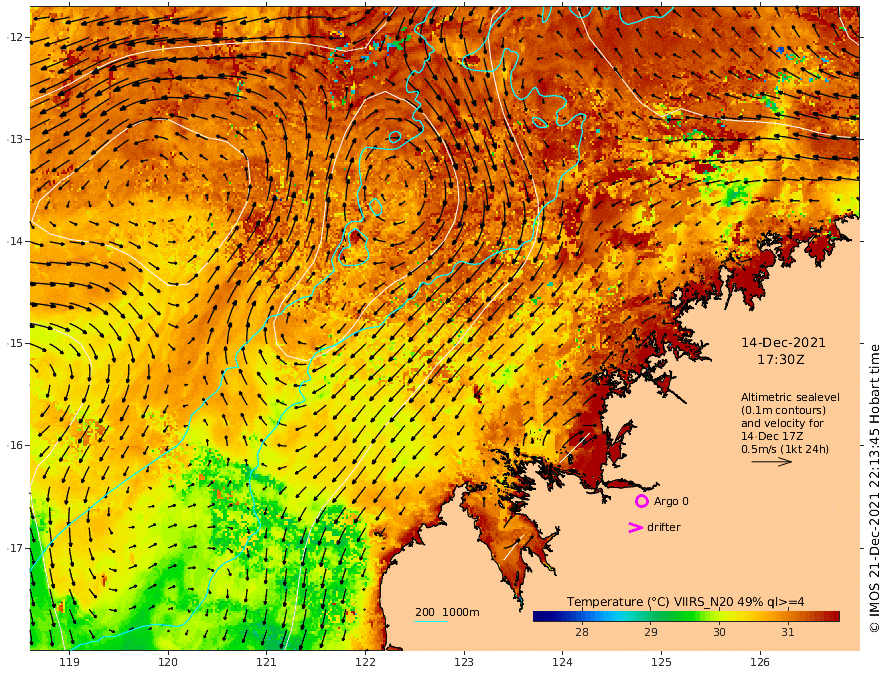
Task: Click the '0.5m/s (1kt 24h)' scale text
Action: (x=785, y=449)
